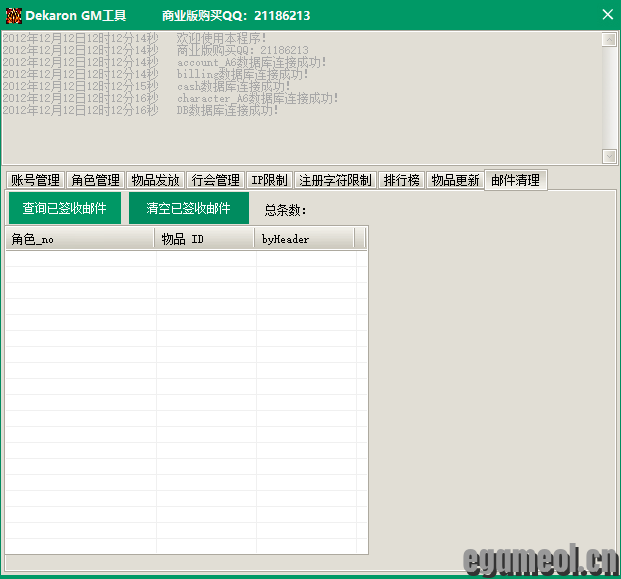This screenshot has width=621, height=579.
Task: Switch to the 注册字符限制 tab
Action: [x=335, y=180]
